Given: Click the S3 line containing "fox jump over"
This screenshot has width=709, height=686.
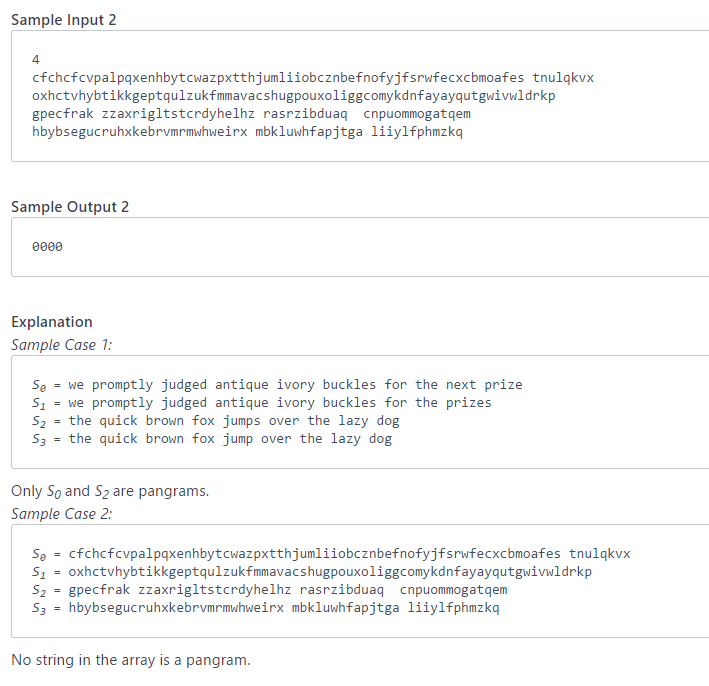Looking at the screenshot, I should (212, 438).
